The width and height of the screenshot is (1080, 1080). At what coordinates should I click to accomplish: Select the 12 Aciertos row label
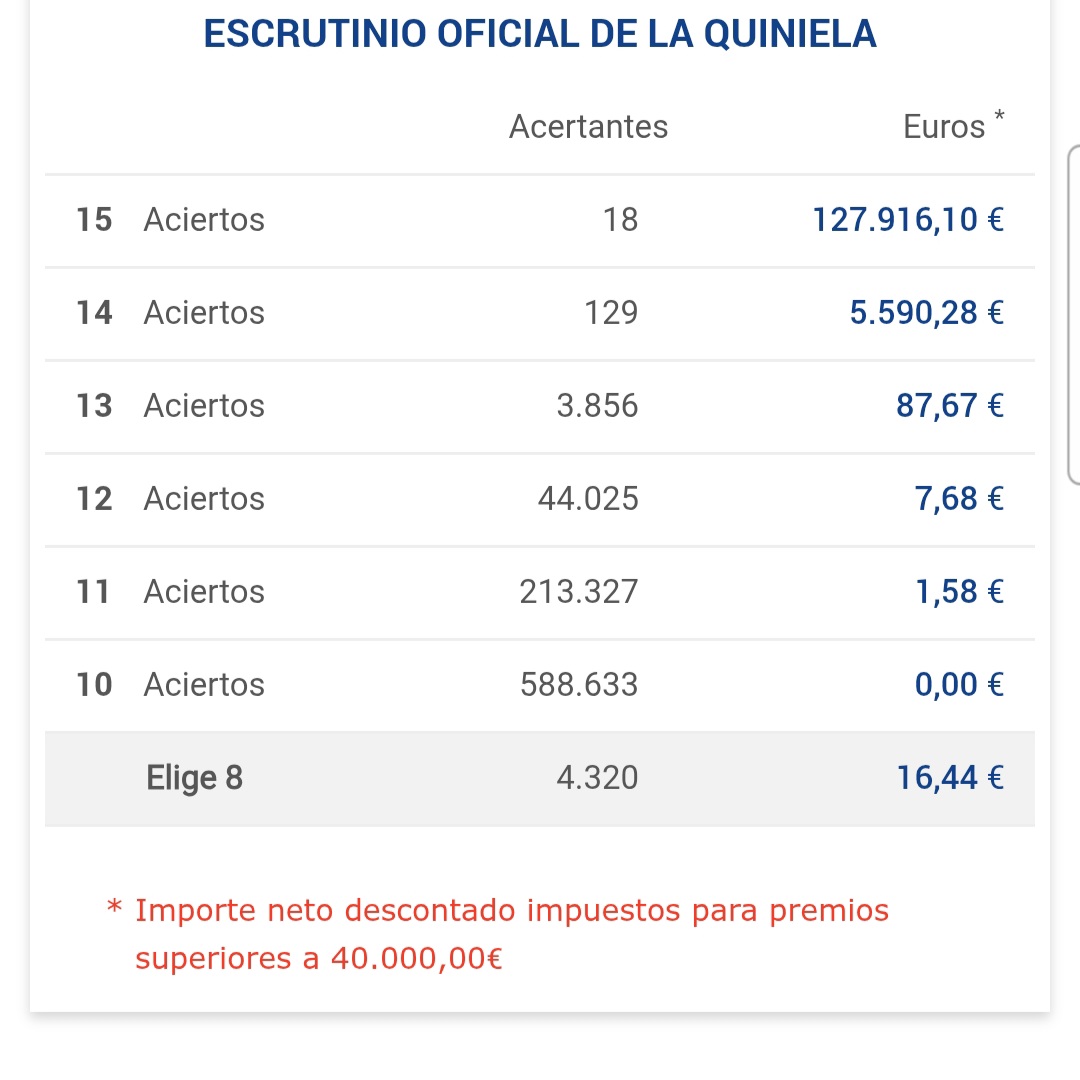171,499
